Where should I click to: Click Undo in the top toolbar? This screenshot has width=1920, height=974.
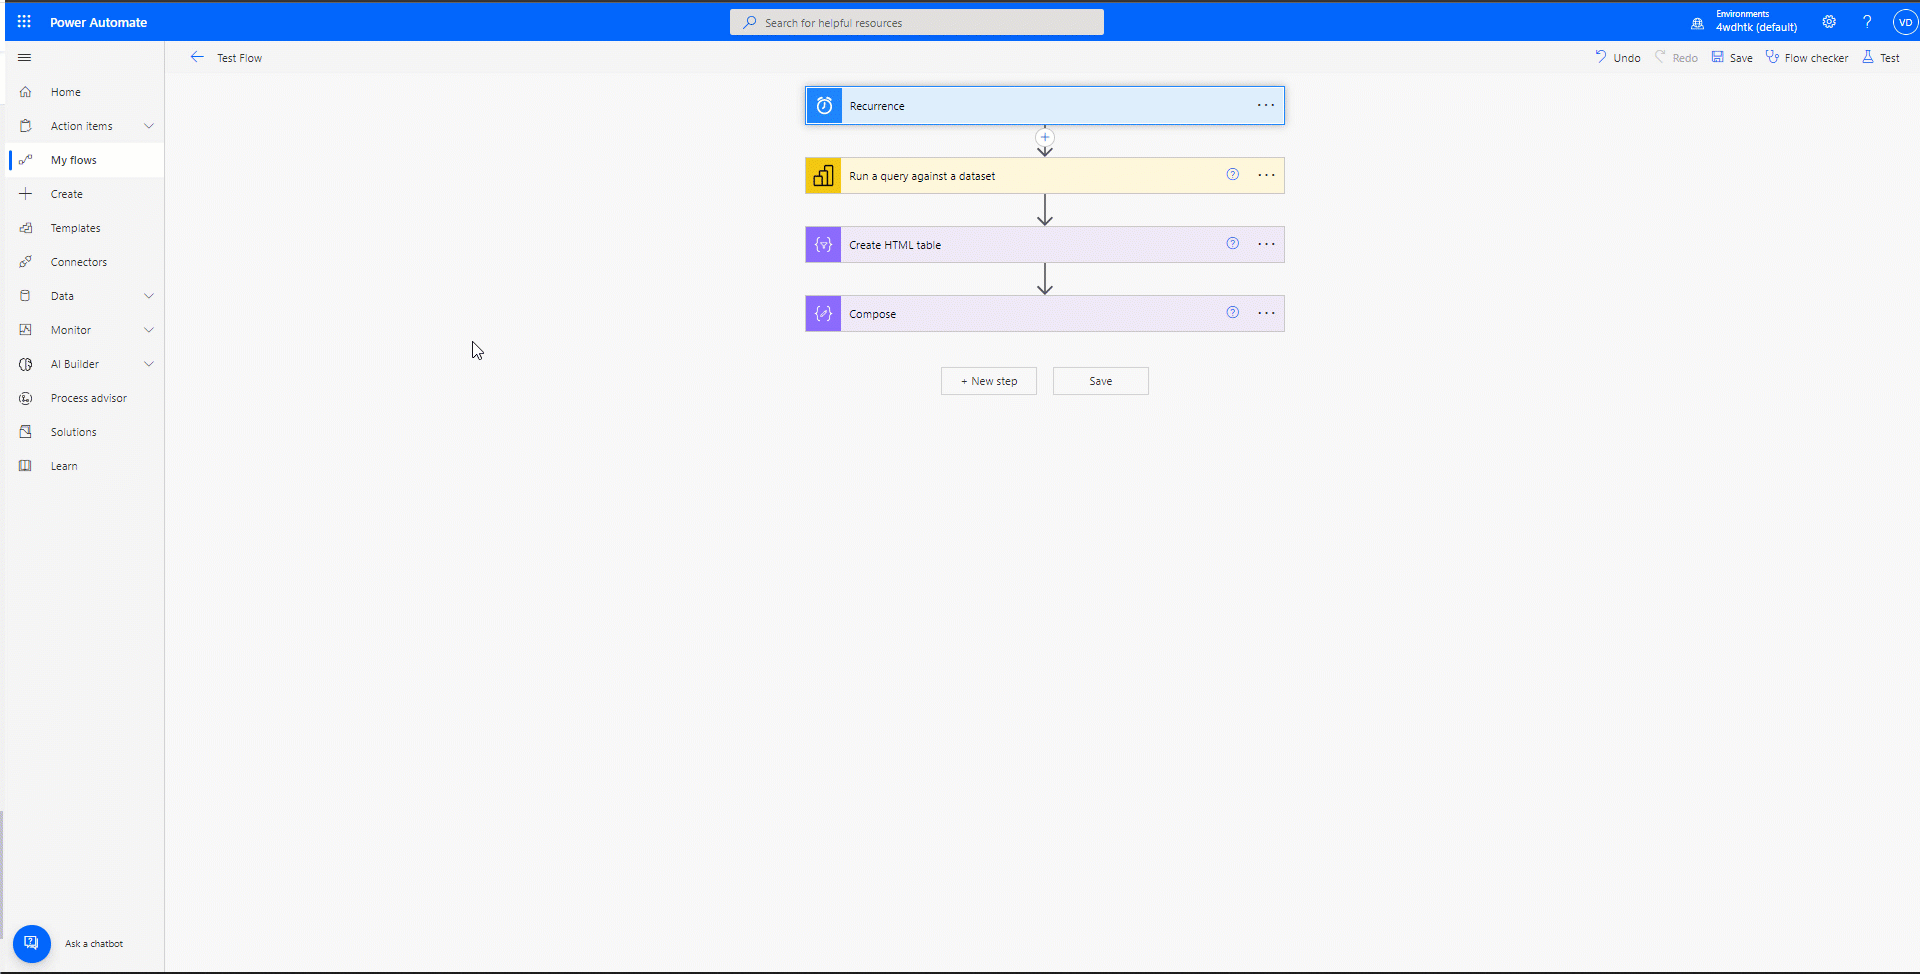click(1617, 58)
